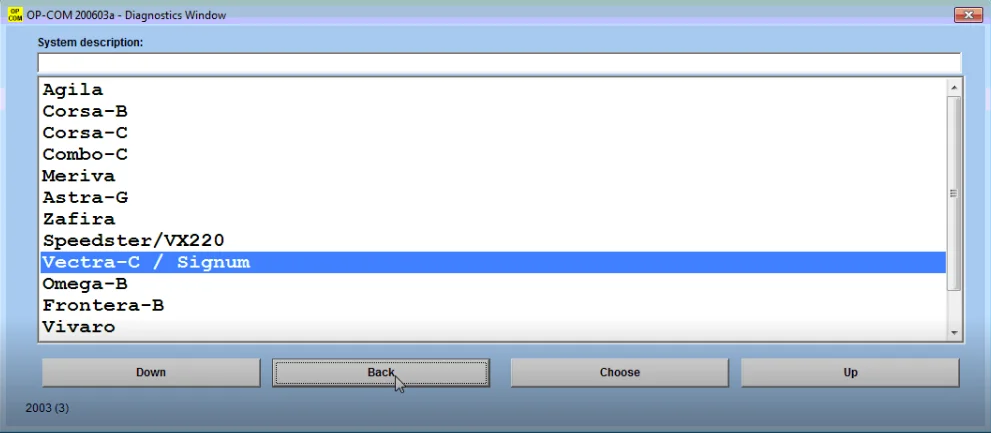Select Omega-B in the model list

point(493,284)
